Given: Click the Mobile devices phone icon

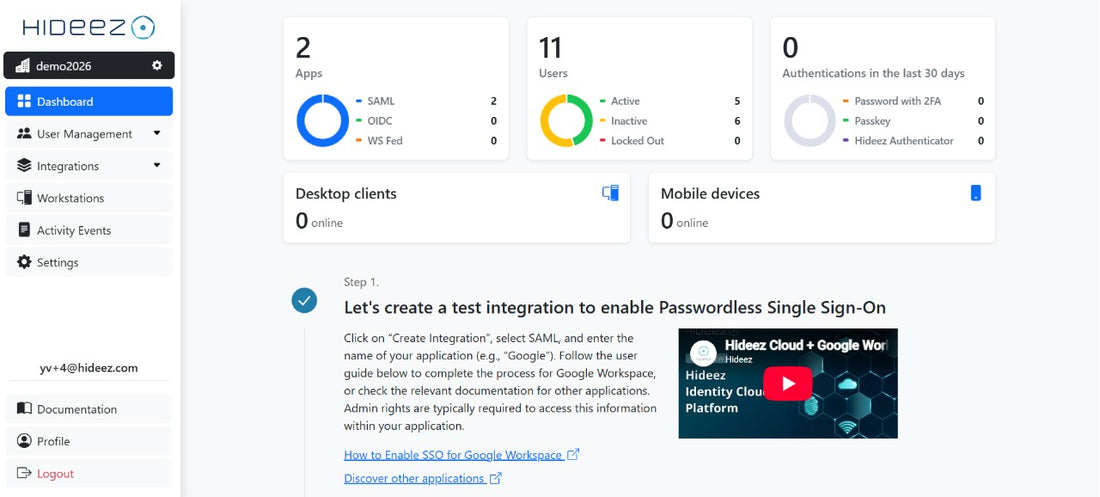Looking at the screenshot, I should coord(976,193).
